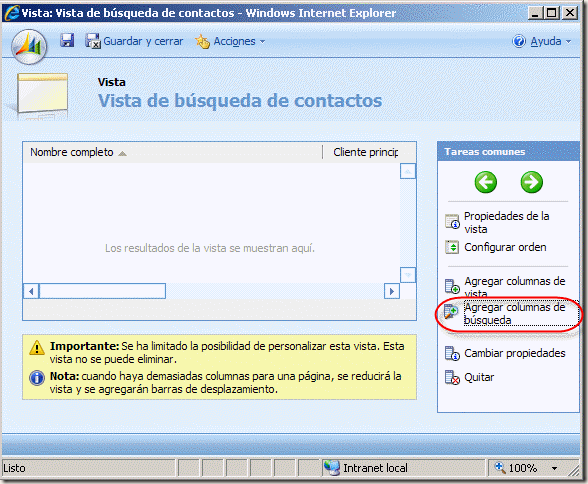Click the blue Ayuda question icon
588x484 pixels.
[x=519, y=41]
